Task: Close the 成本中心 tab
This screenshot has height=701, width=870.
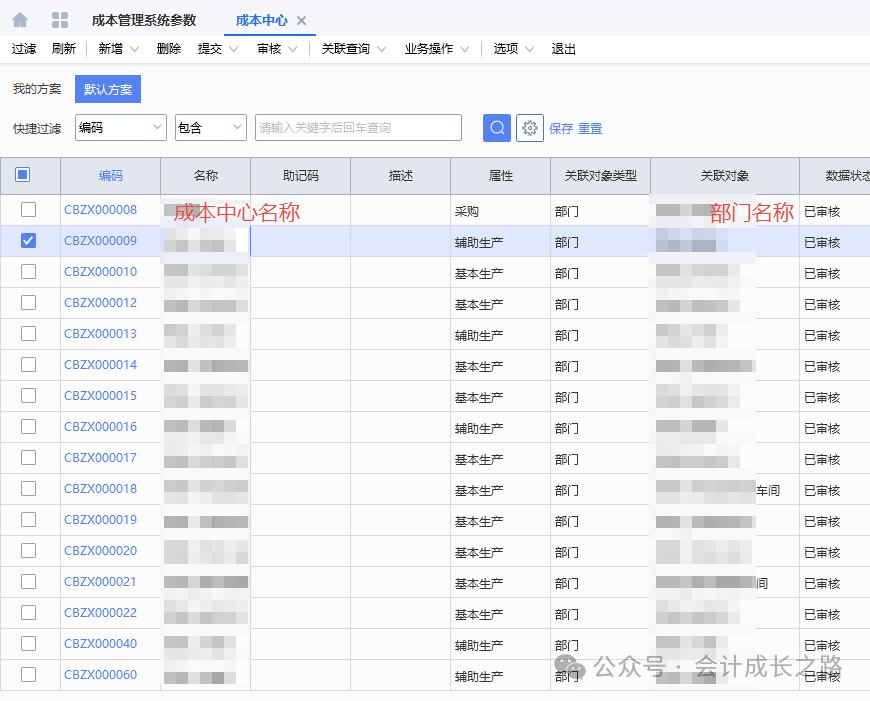Action: click(x=302, y=21)
